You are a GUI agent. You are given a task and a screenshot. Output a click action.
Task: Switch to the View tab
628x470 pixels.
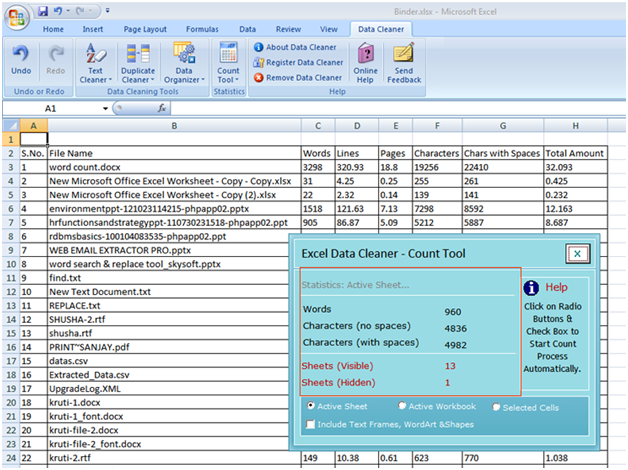click(328, 29)
